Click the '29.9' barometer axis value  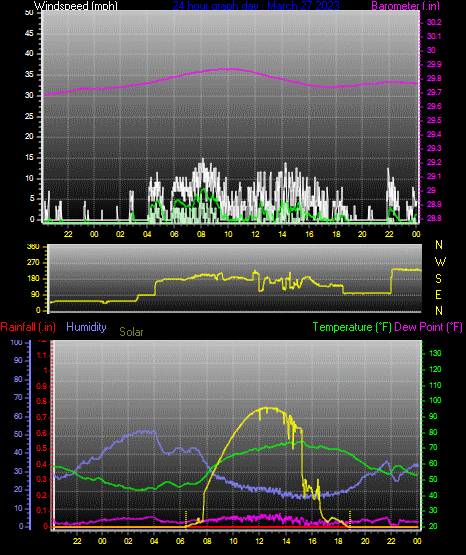click(x=434, y=64)
